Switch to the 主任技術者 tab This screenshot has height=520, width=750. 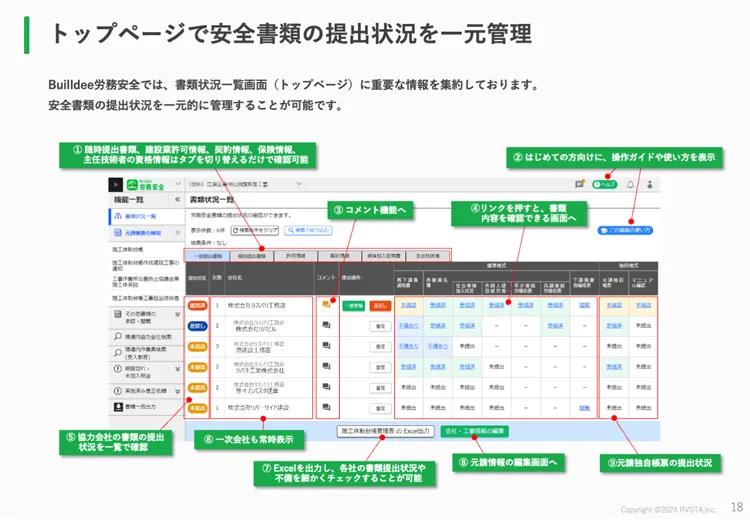point(428,256)
